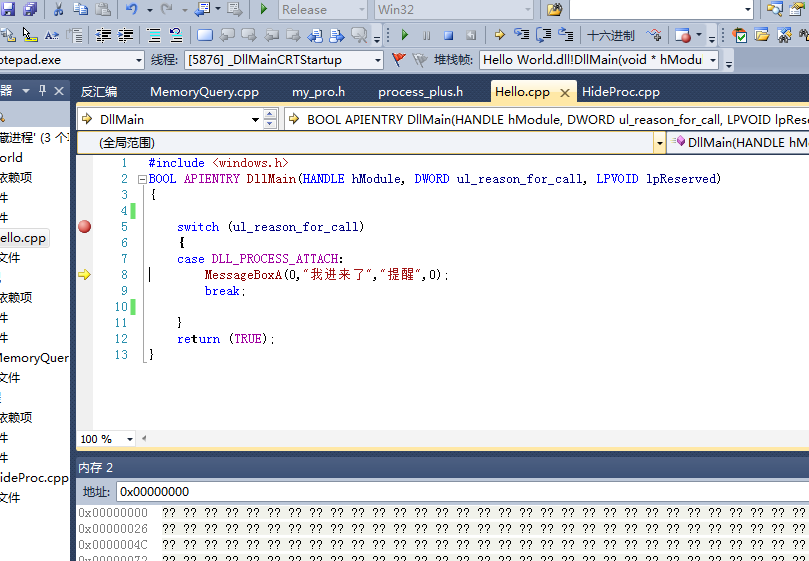Open the breakpoints window dropdown arrow

[x=699, y=35]
